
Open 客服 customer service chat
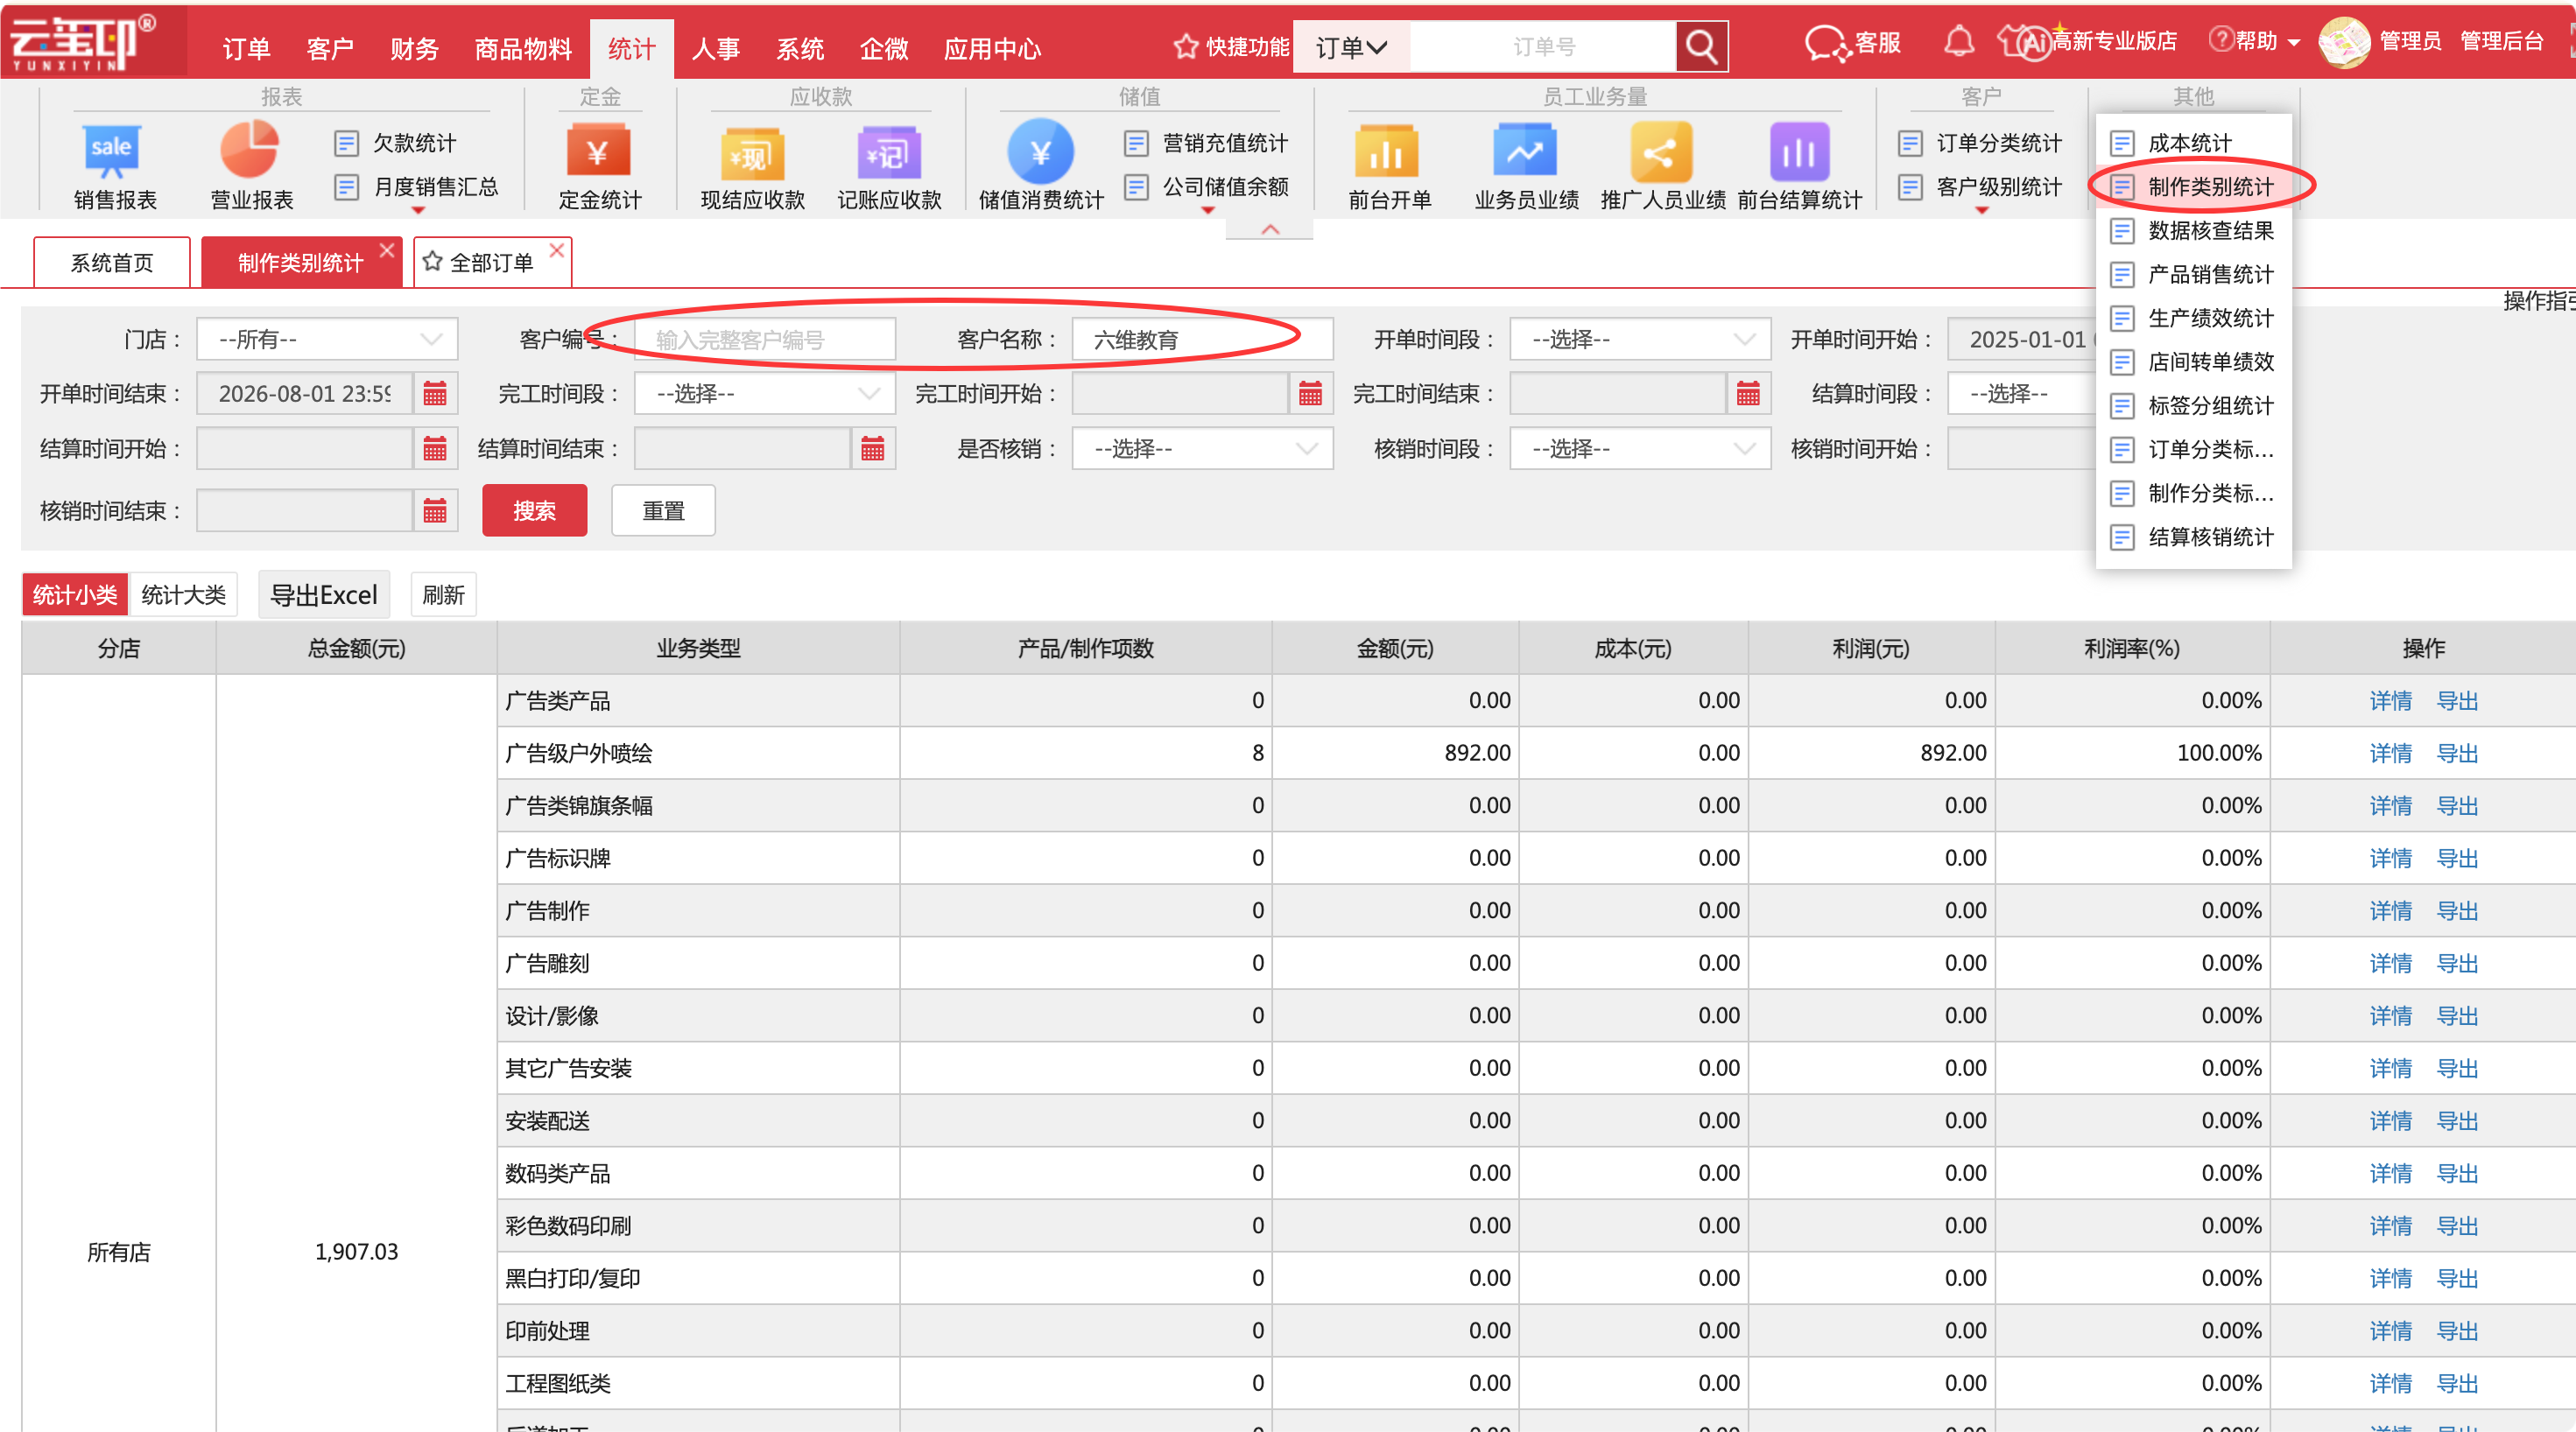point(1852,43)
